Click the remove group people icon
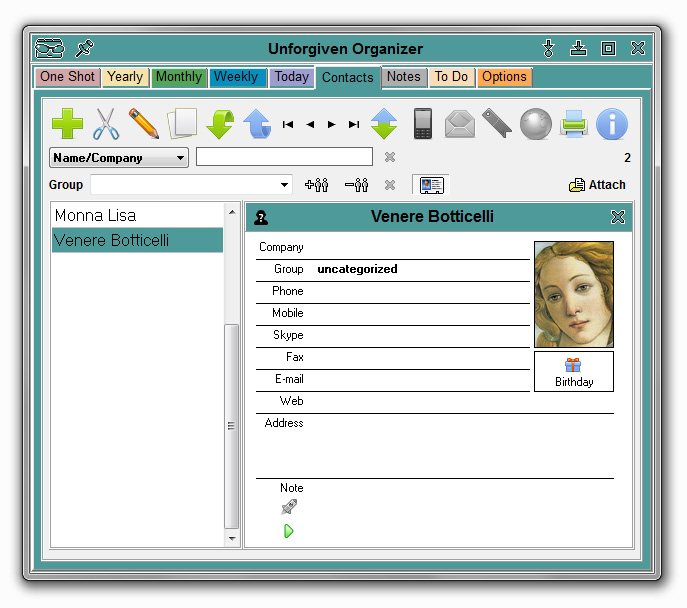This screenshot has height=608, width=687. click(356, 185)
